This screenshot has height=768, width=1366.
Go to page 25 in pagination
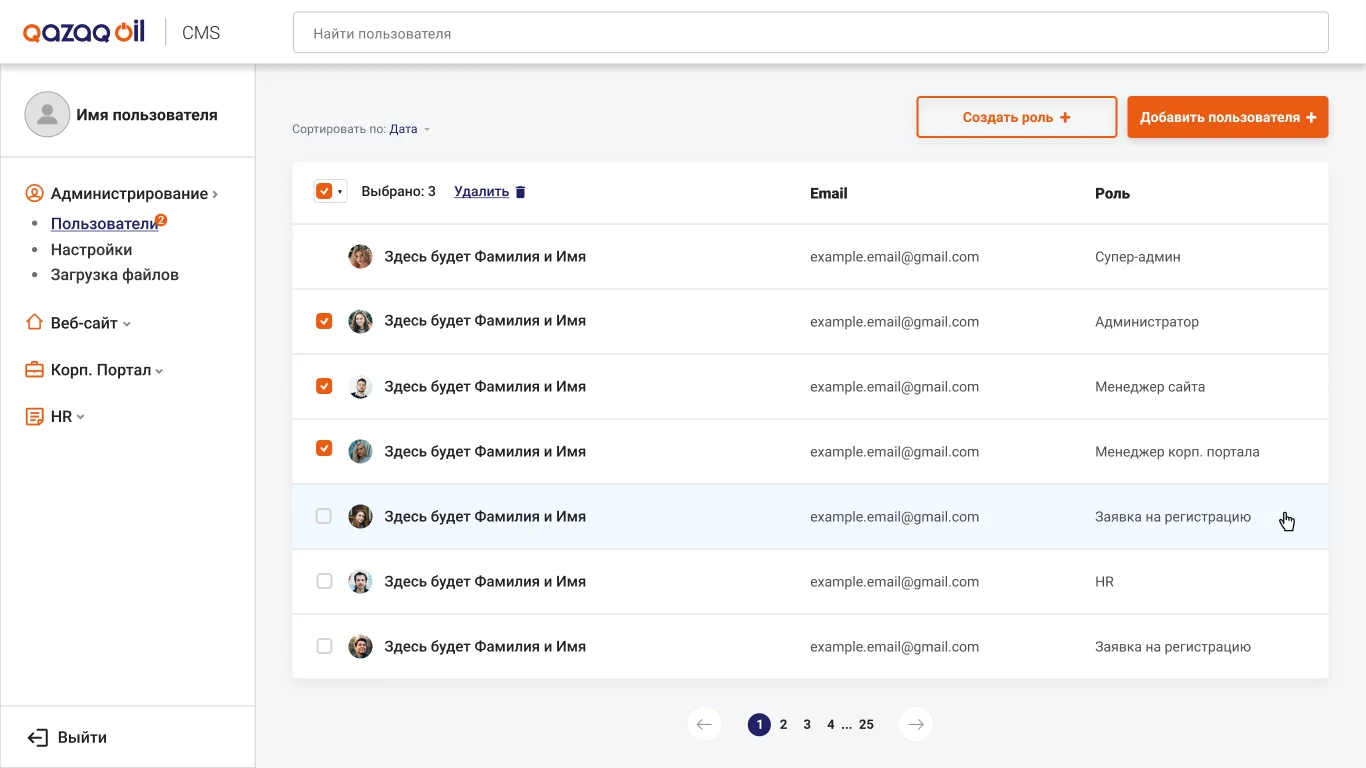point(866,725)
